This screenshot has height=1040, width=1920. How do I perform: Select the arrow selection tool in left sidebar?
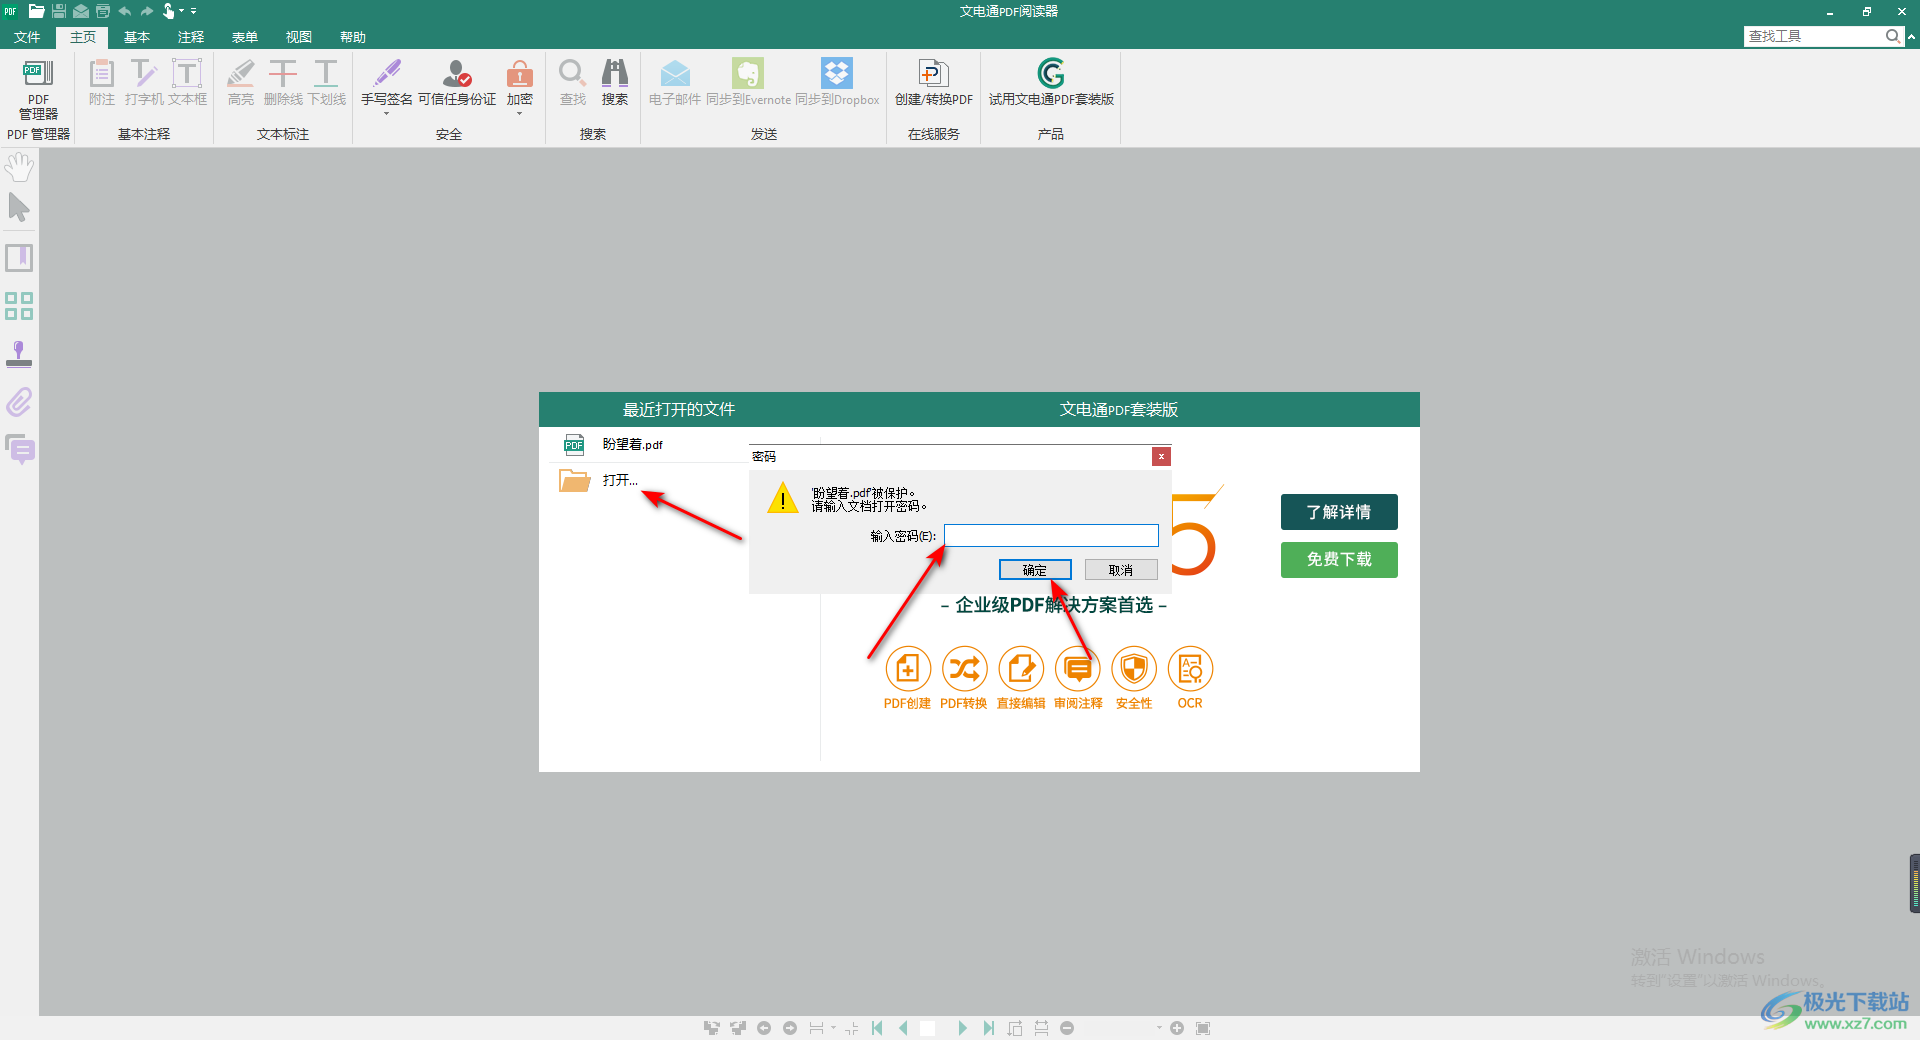pos(19,208)
